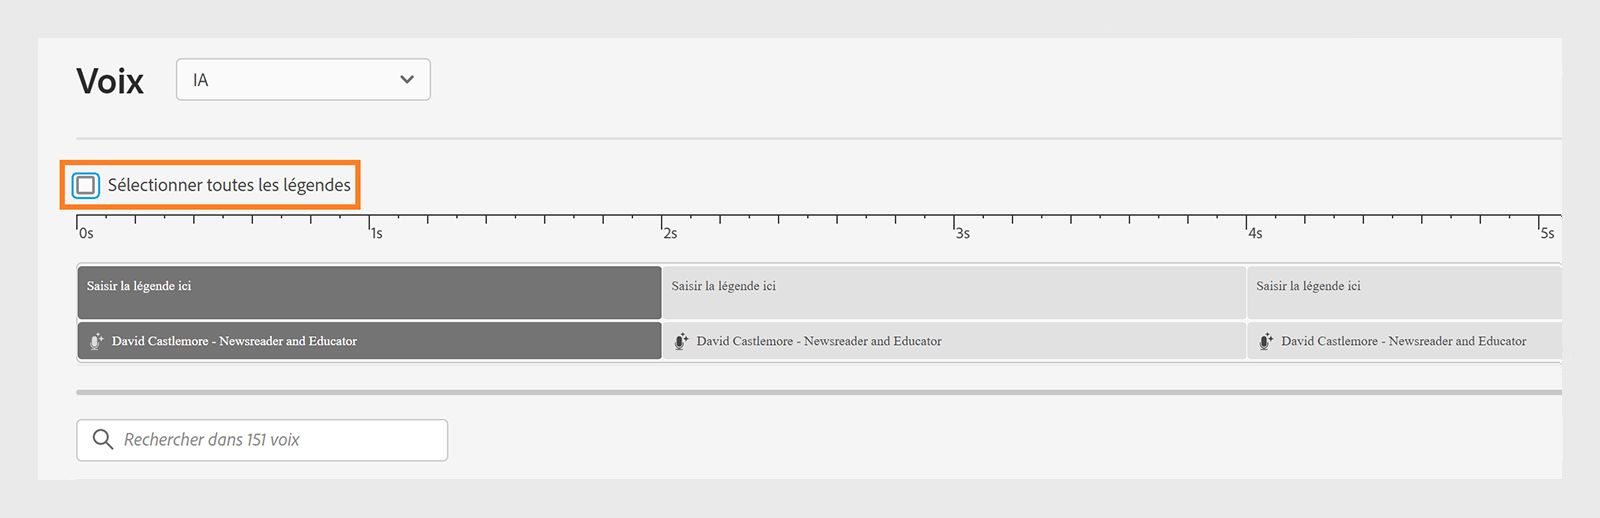Open the Voix 'IA' dropdown
1600x518 pixels.
point(303,80)
